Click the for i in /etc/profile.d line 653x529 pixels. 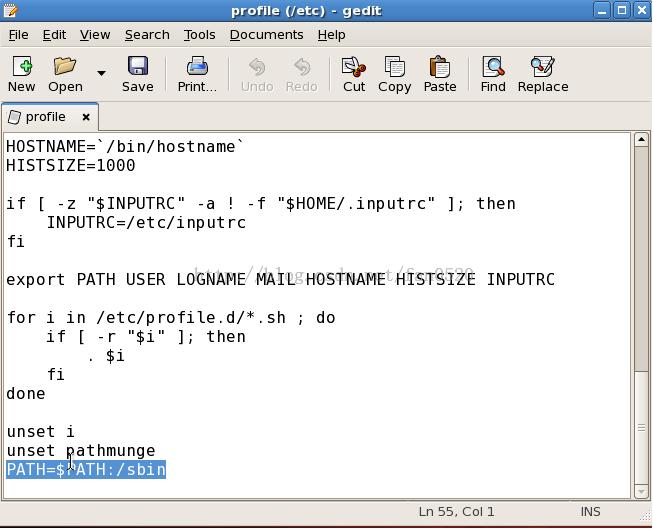171,317
